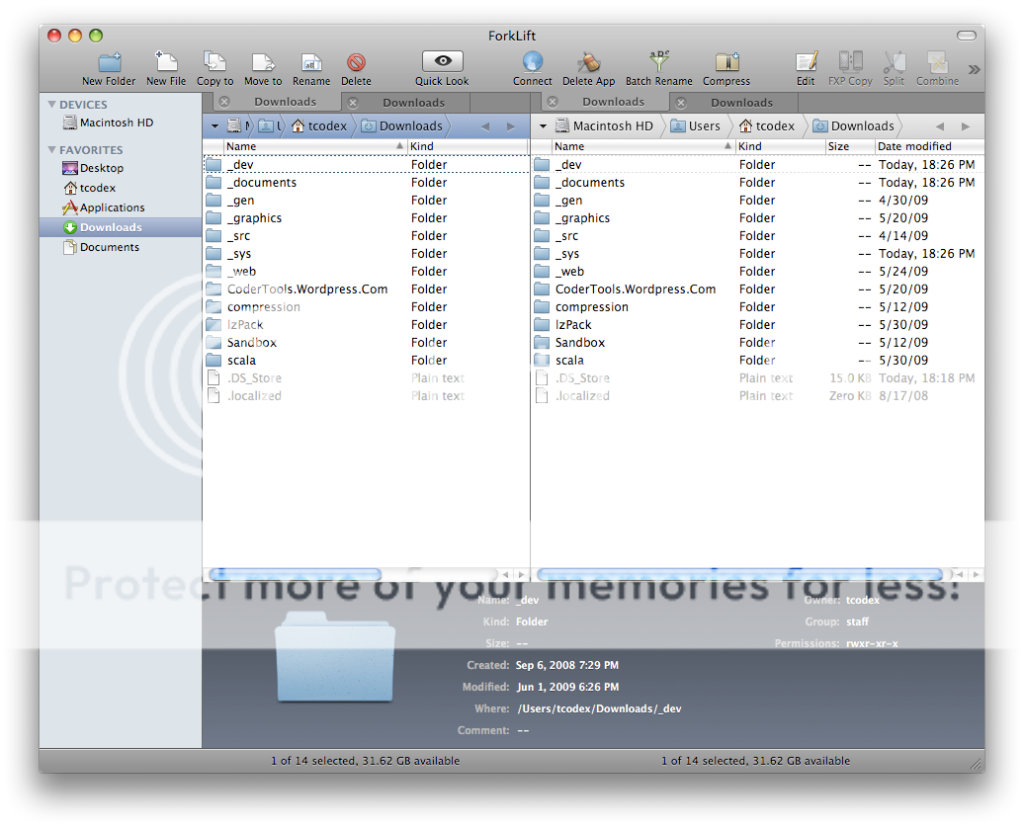Screen dimensions: 1024x827
Task: Select Downloads in sidebar favorites
Action: [120, 227]
